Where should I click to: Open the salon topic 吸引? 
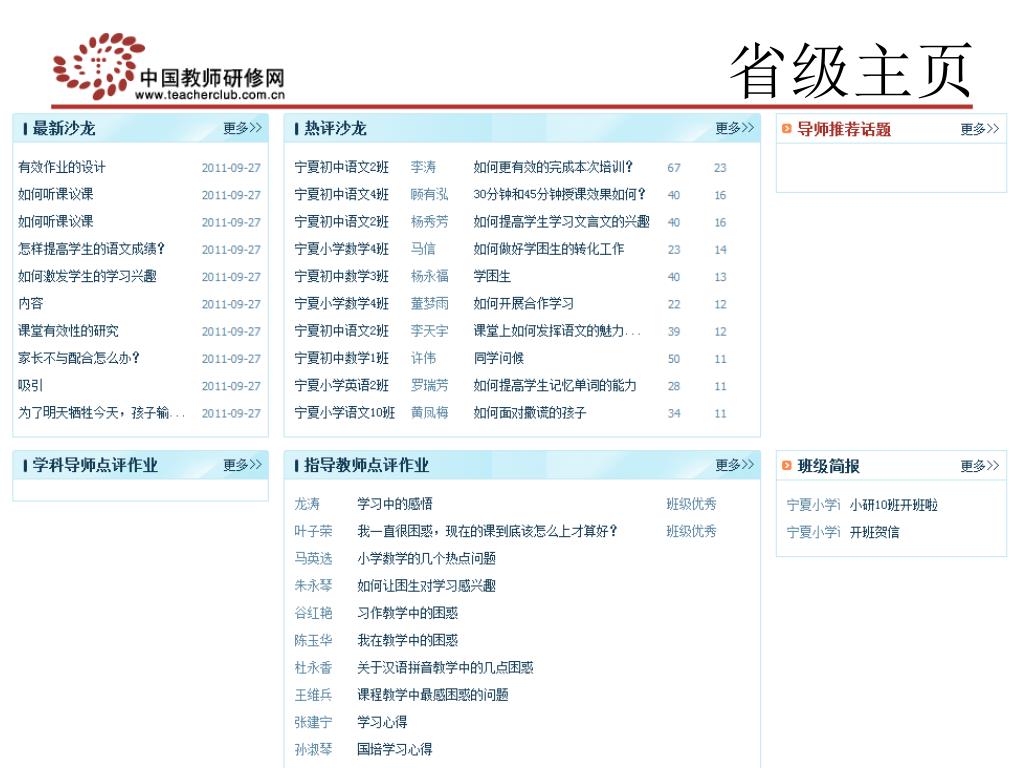pyautogui.click(x=31, y=385)
